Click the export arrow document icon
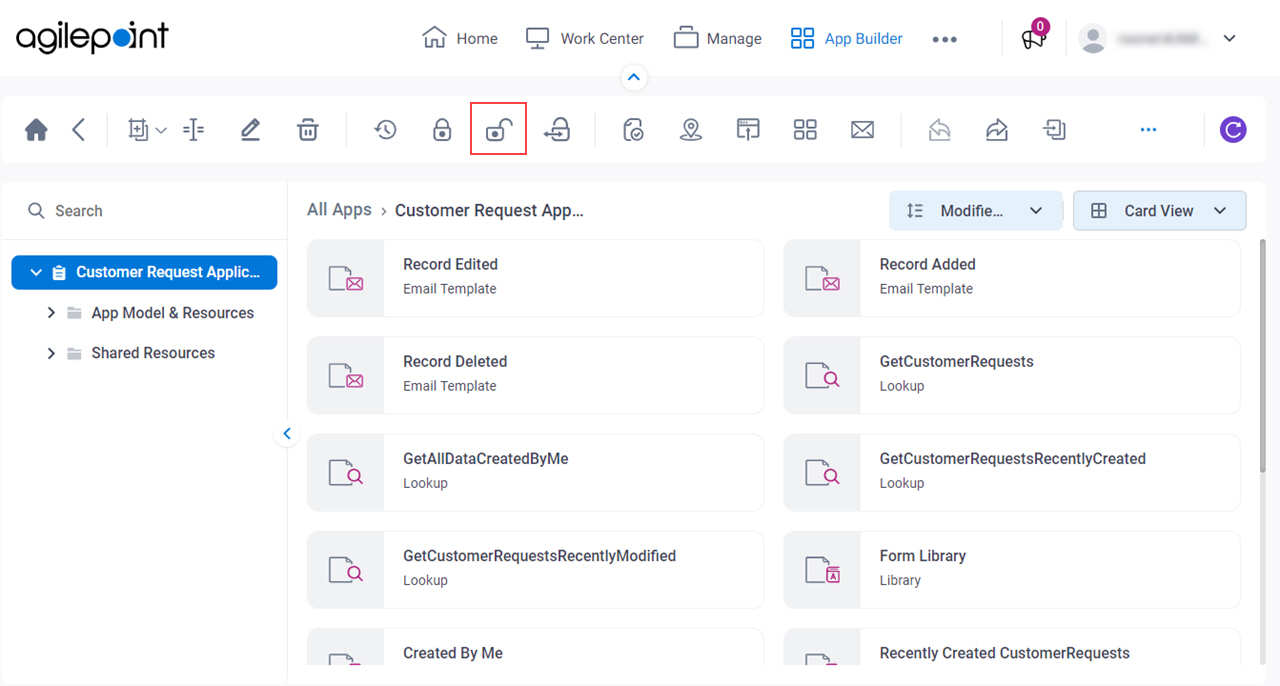1280x686 pixels. pyautogui.click(x=1054, y=130)
